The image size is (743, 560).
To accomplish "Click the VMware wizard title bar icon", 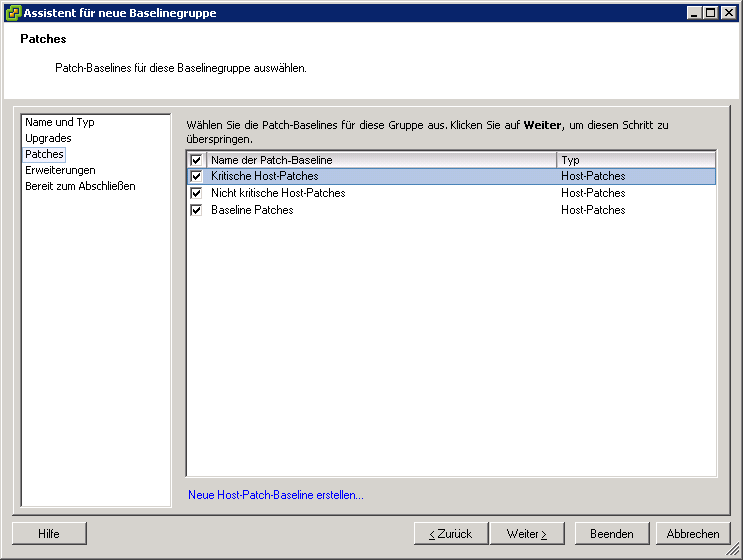I will (13, 13).
